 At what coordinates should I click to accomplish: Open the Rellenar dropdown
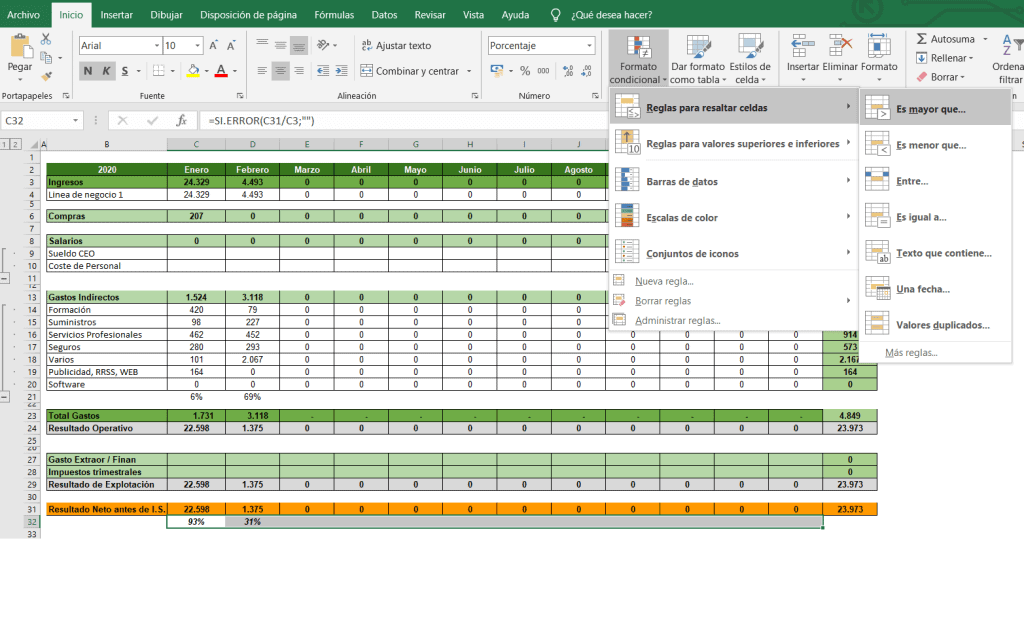click(944, 58)
